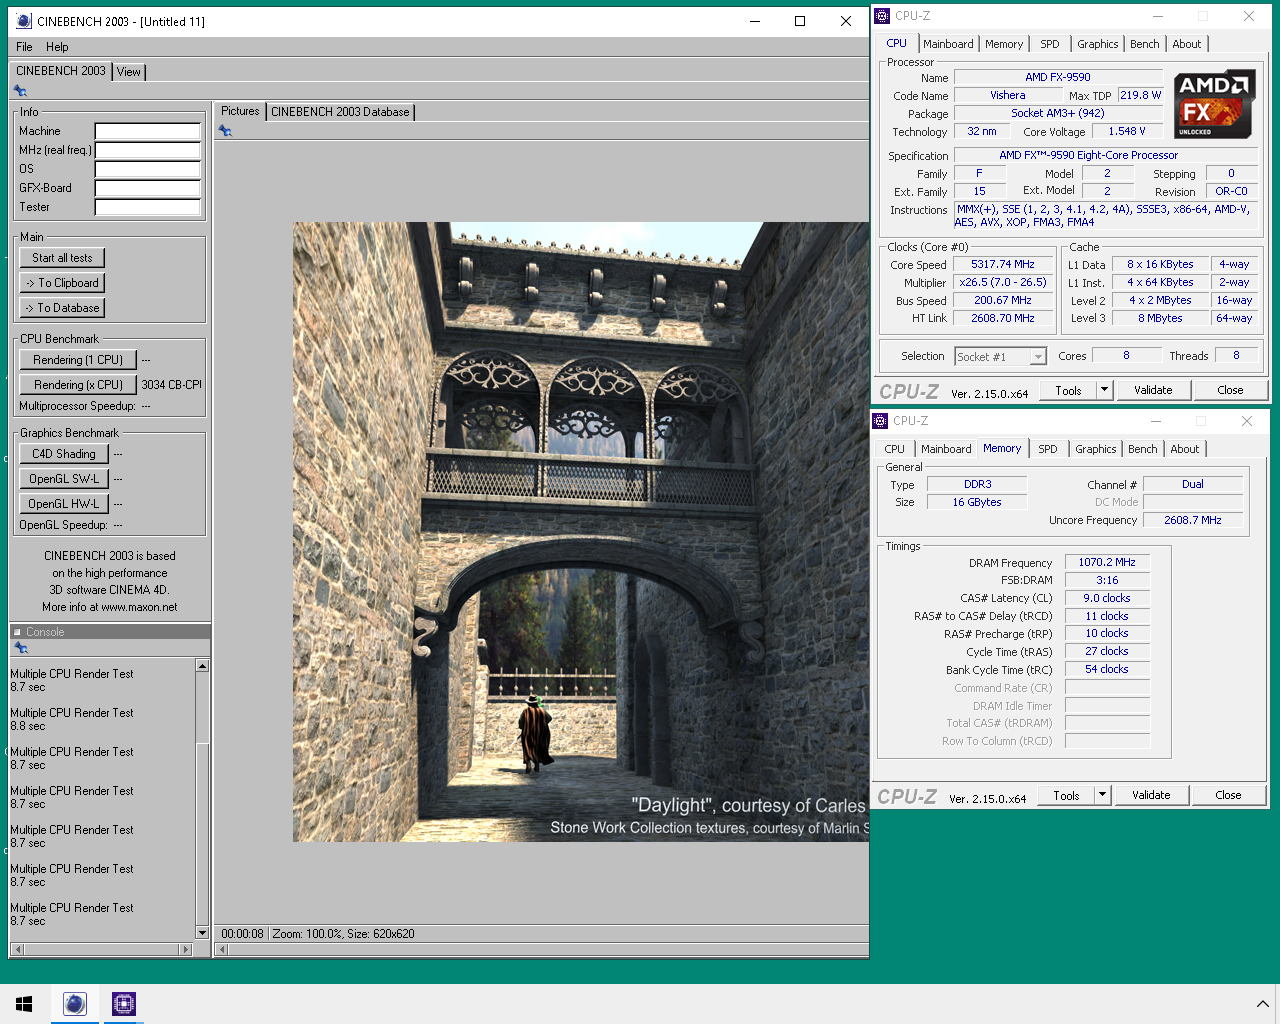Click the pin icon under Pictures tab
The height and width of the screenshot is (1024, 1280).
(225, 131)
